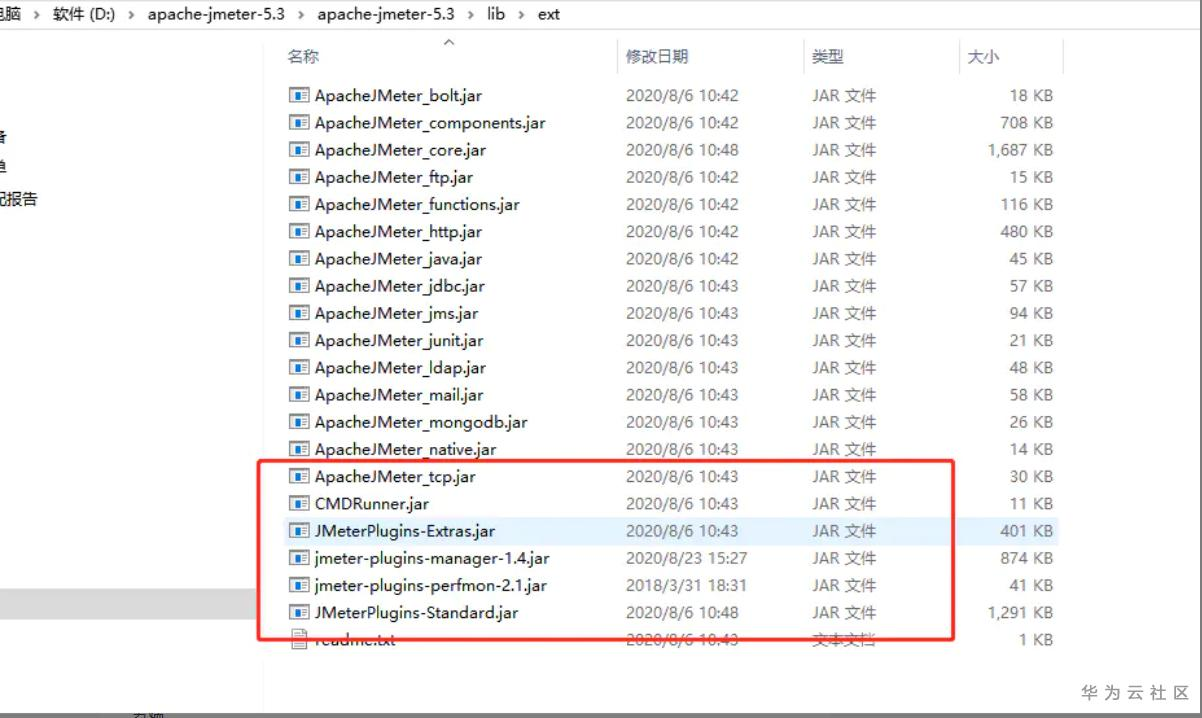The height and width of the screenshot is (718, 1202).
Task: Select the ApacheJMeter_java.jar file icon
Action: (298, 259)
